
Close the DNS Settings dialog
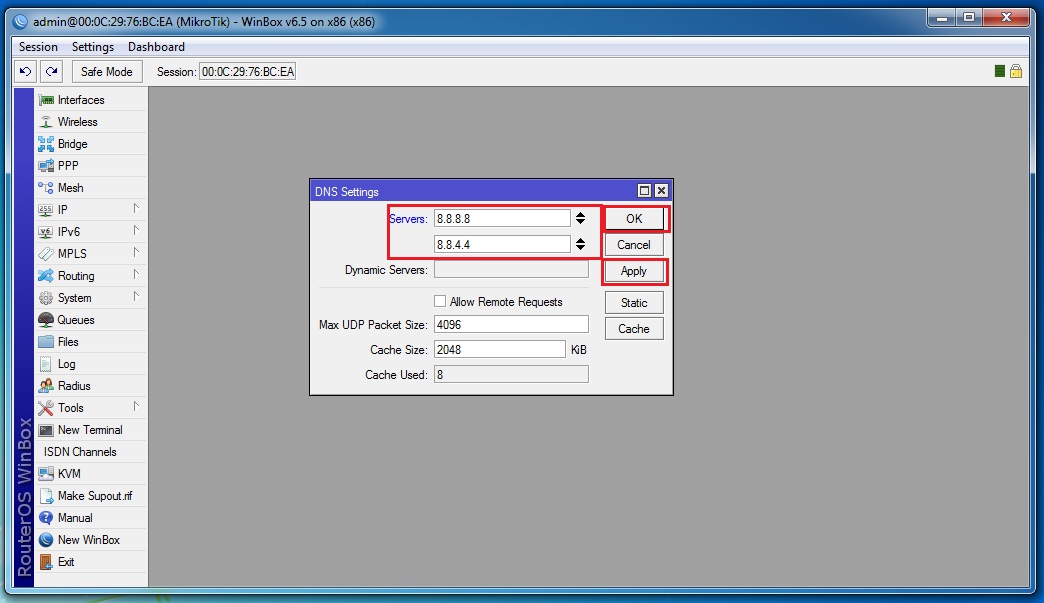click(661, 191)
